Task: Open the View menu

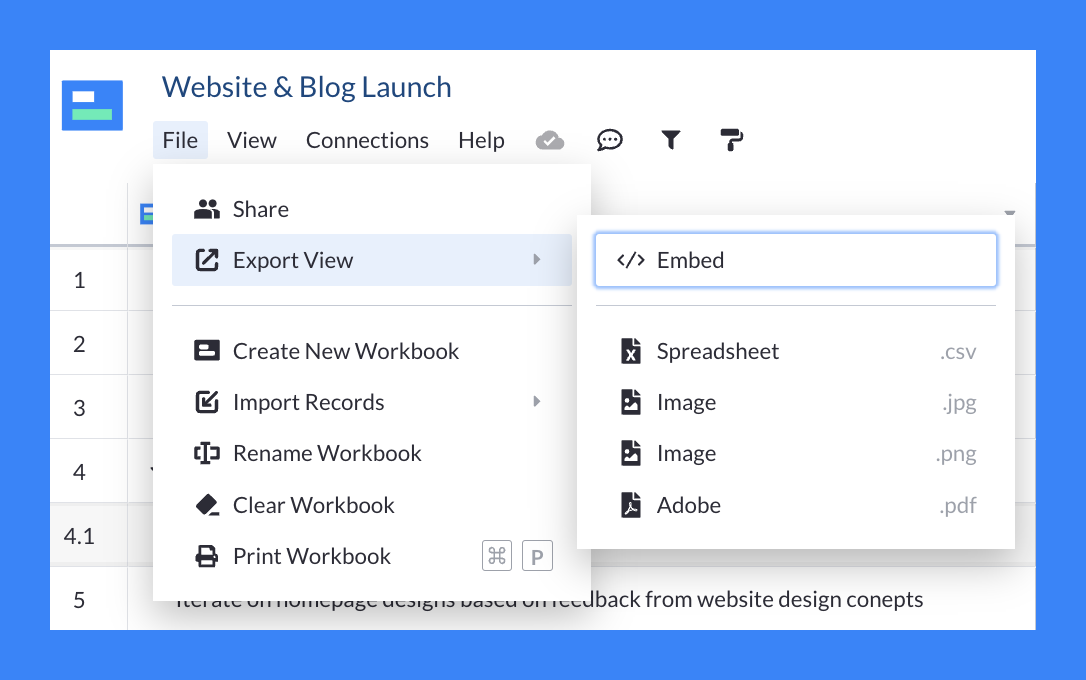Action: click(252, 141)
